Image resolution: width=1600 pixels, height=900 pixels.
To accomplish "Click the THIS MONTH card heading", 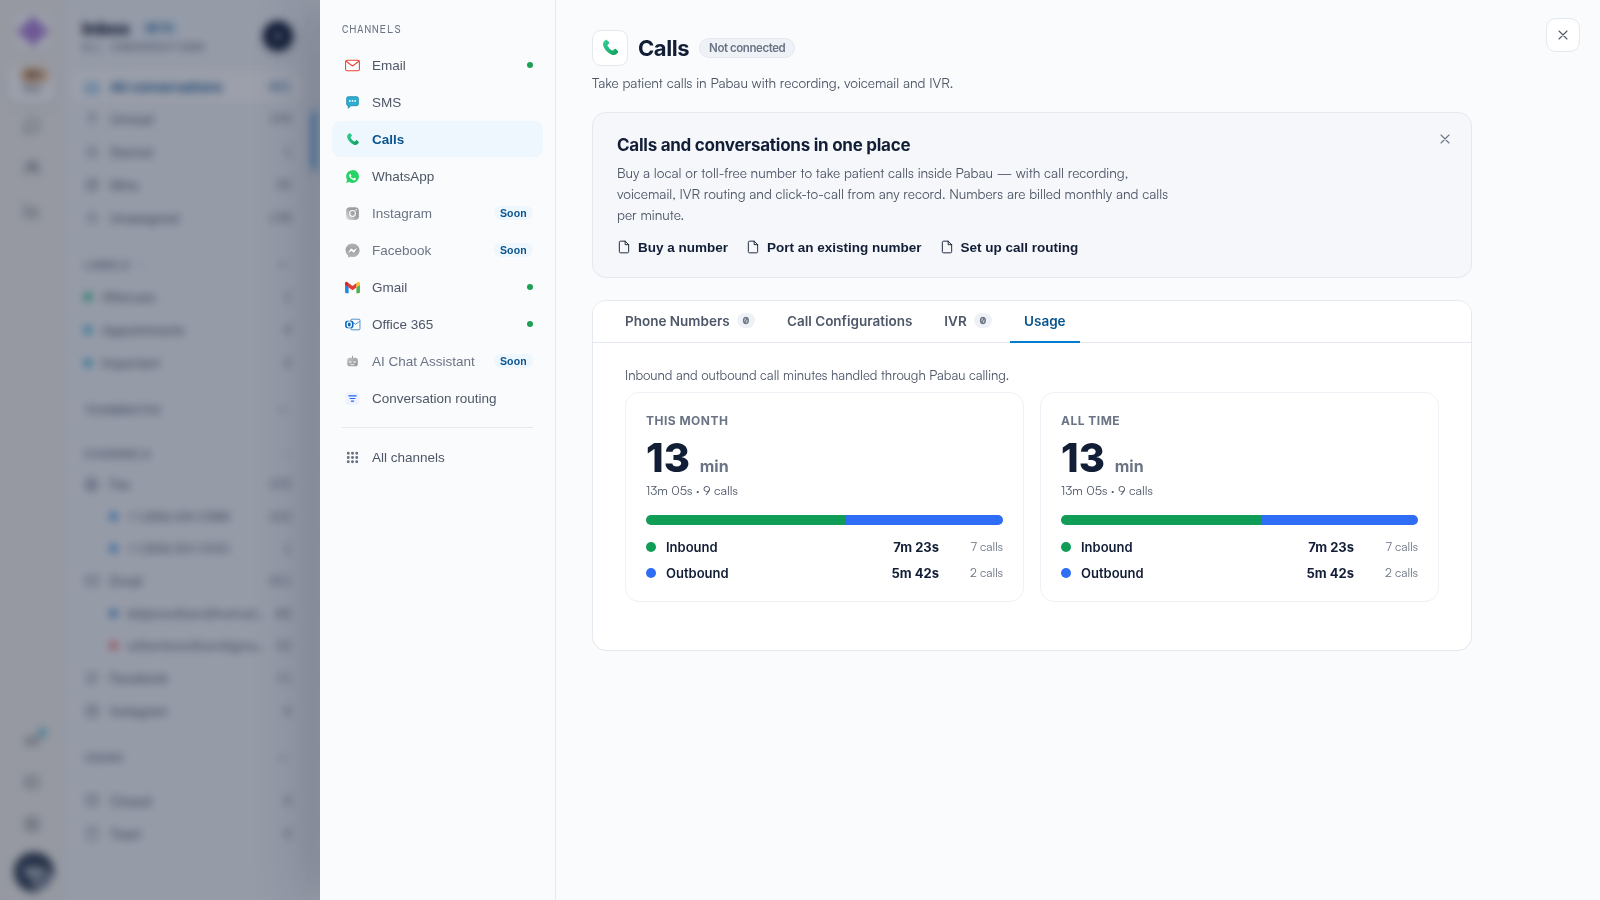I will click(x=687, y=421).
